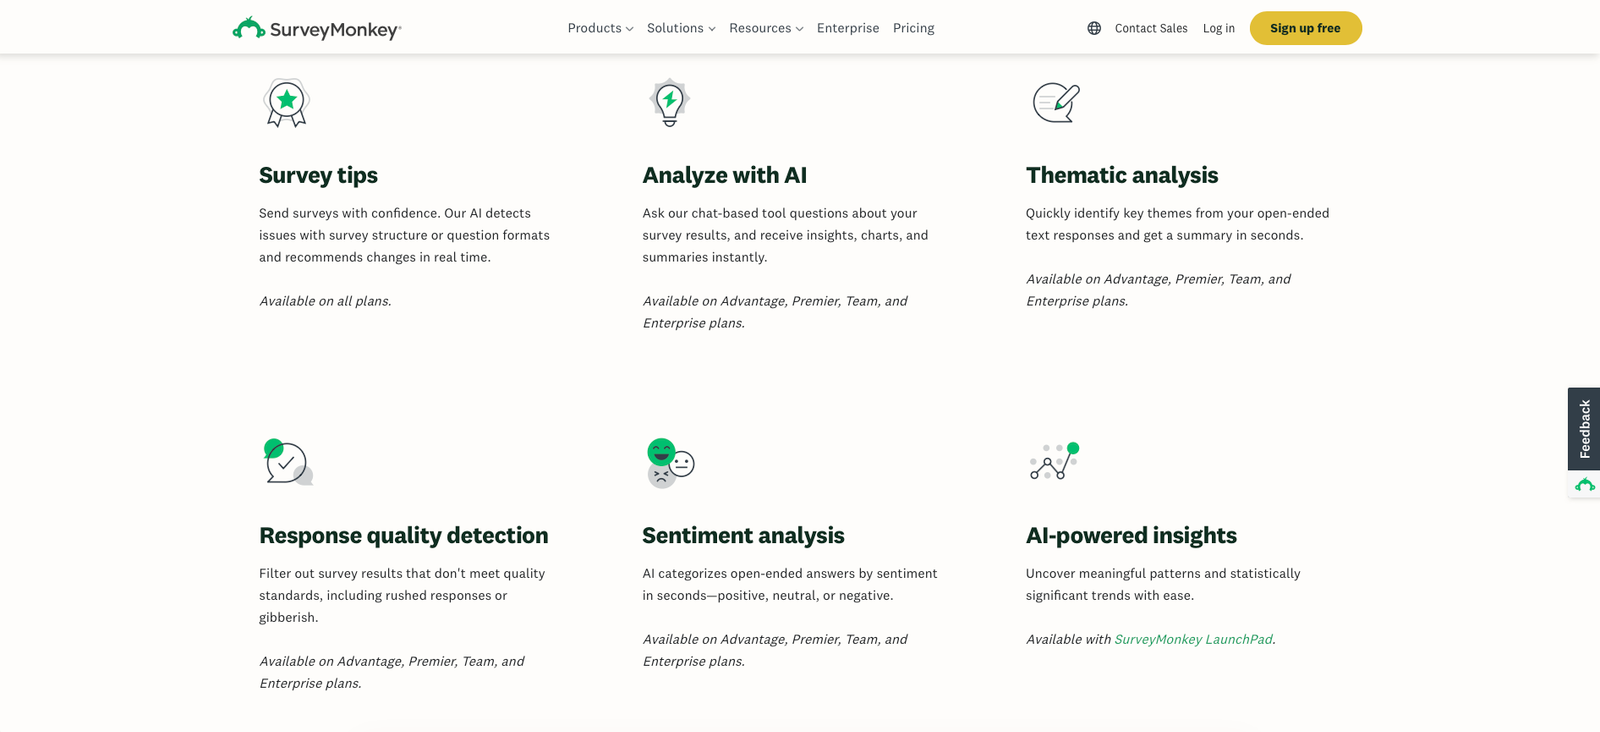Click the Sentiment analysis emoji faces icon
The height and width of the screenshot is (732, 1600).
tap(670, 462)
